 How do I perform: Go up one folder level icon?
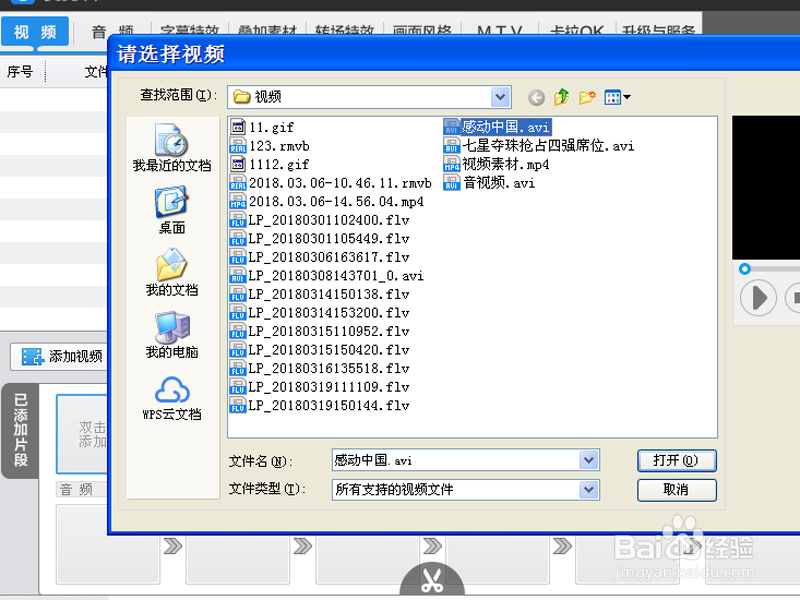click(x=561, y=96)
